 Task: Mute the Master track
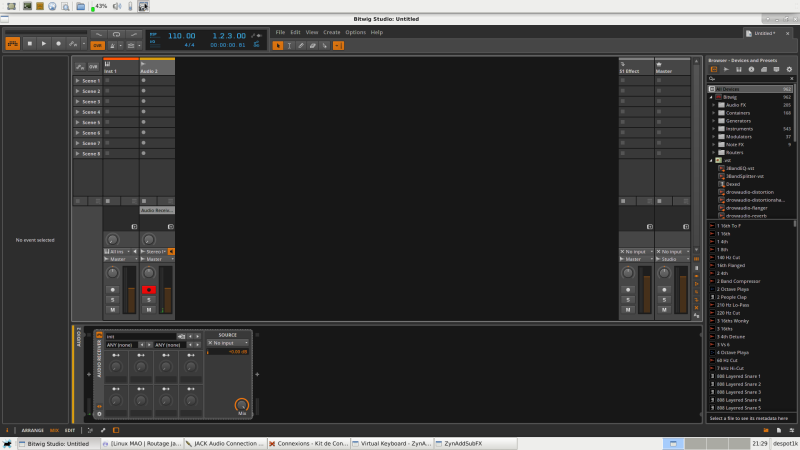coord(664,310)
